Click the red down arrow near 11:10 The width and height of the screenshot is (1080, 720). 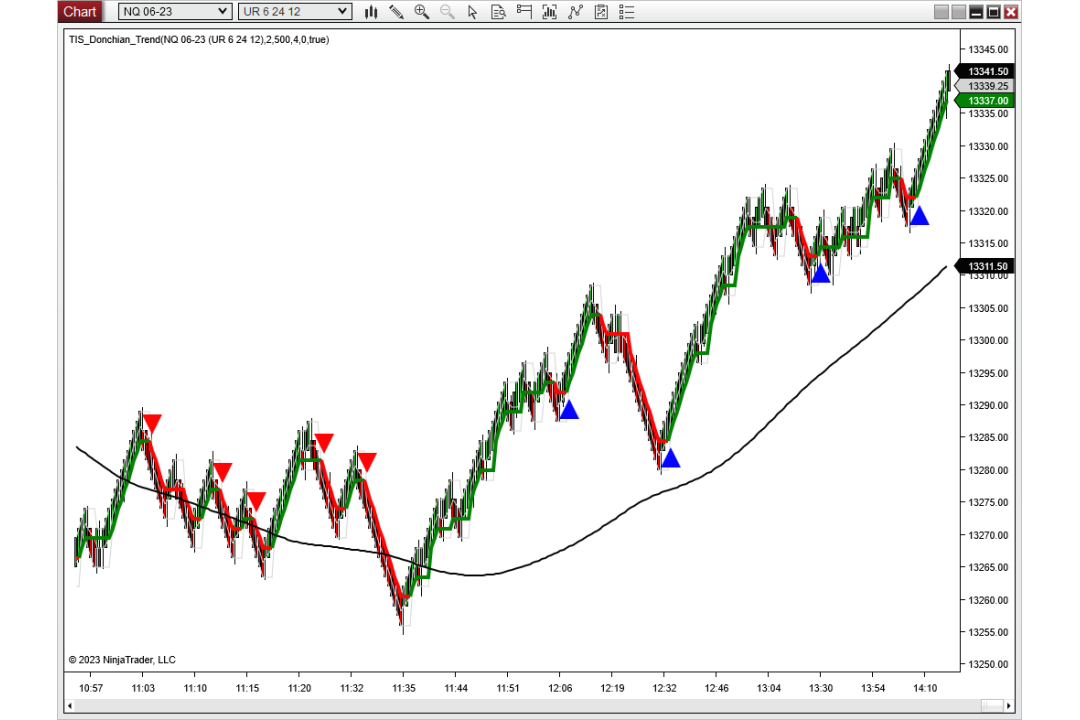222,472
